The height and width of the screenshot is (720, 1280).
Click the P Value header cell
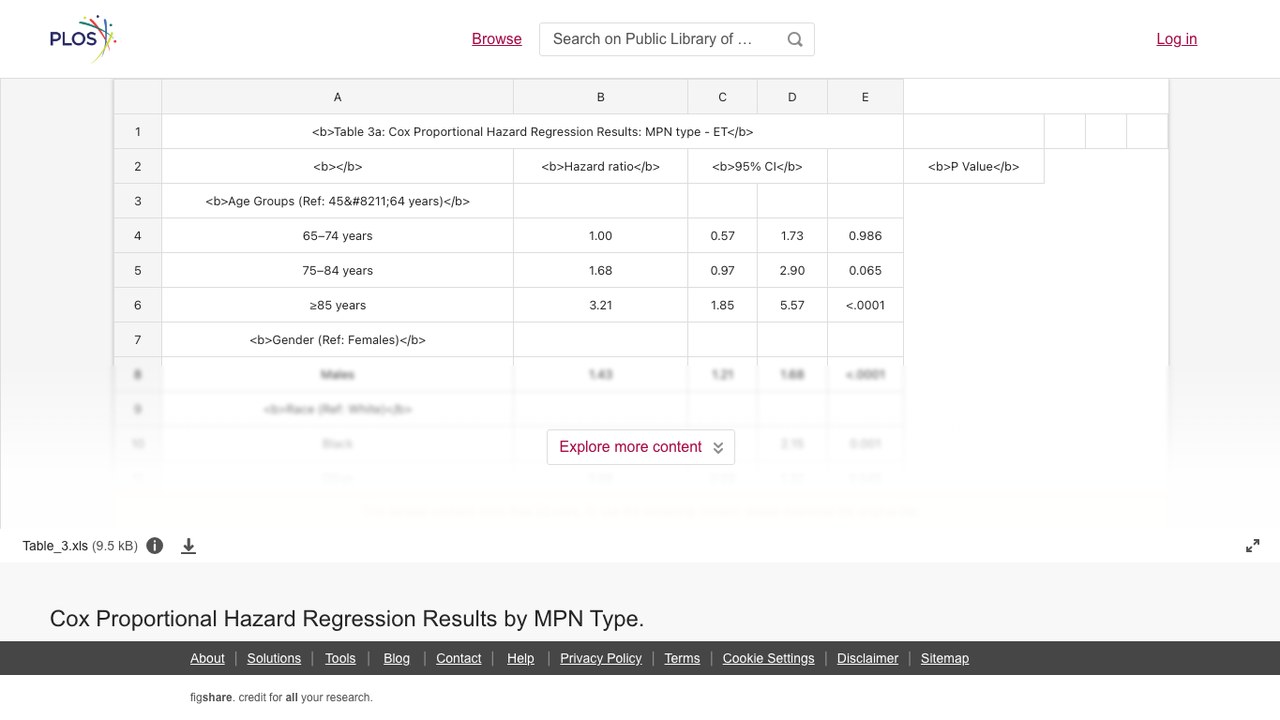click(x=973, y=167)
